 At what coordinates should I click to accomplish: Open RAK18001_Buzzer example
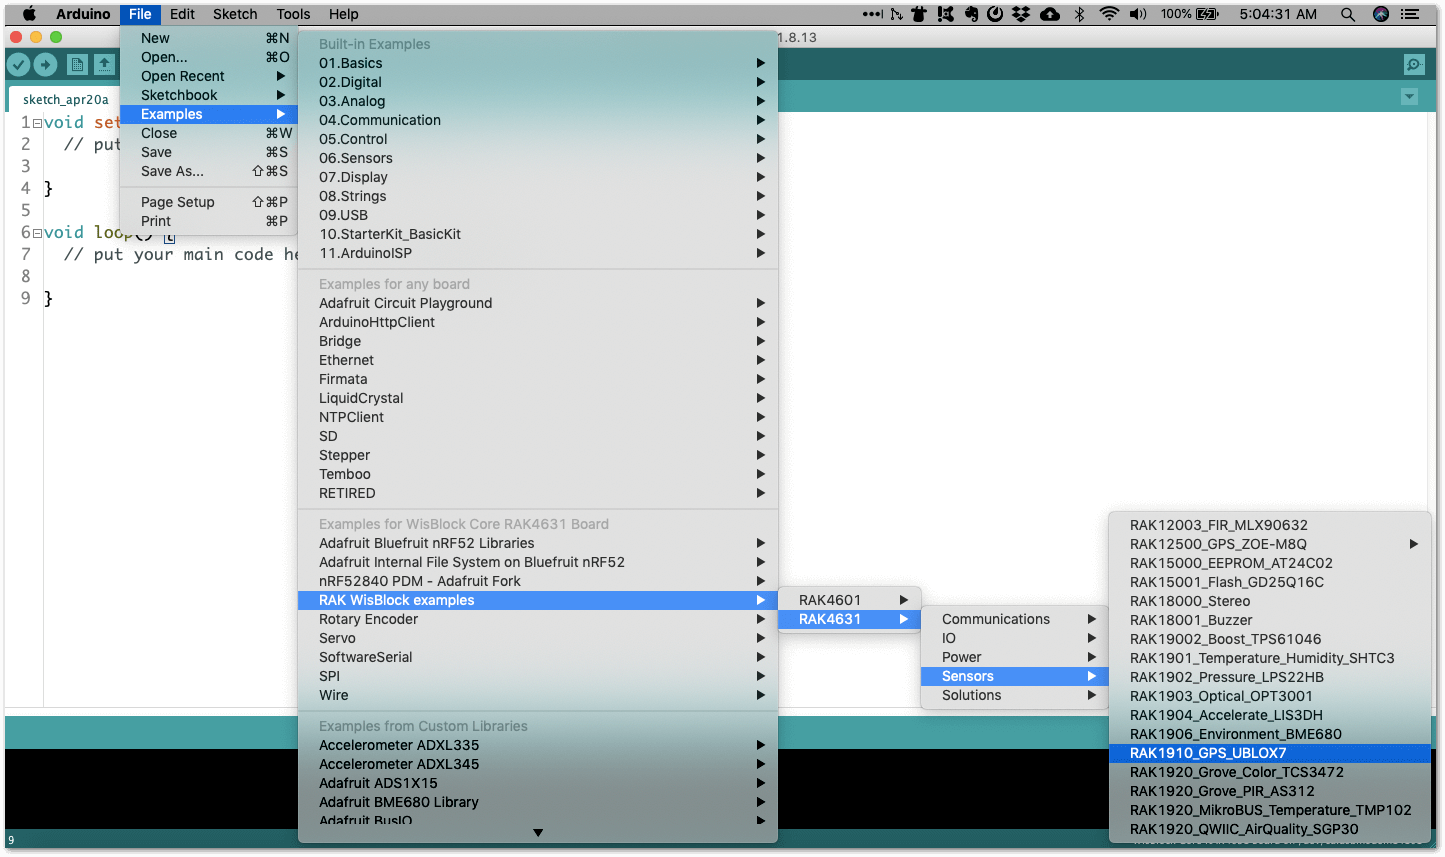click(1270, 620)
